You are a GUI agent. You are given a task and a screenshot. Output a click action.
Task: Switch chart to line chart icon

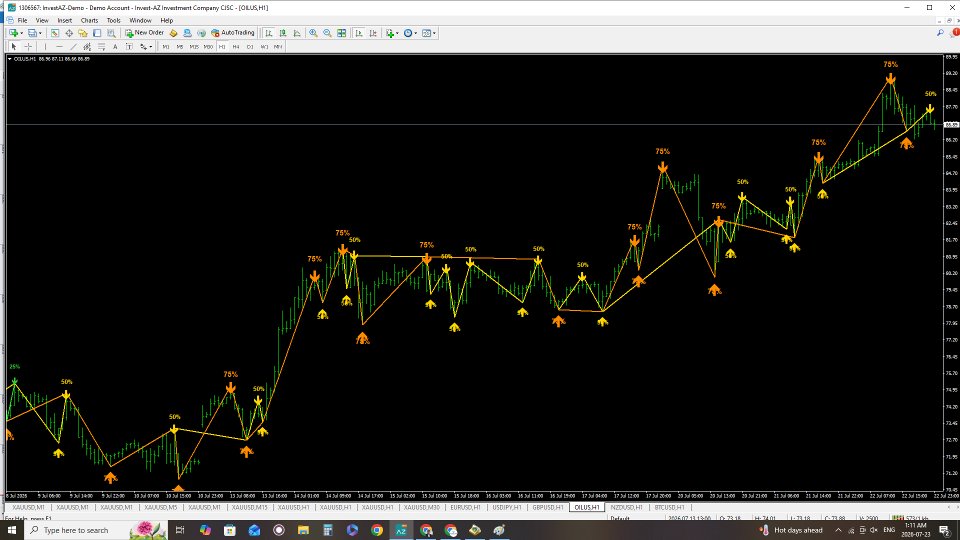(297, 33)
